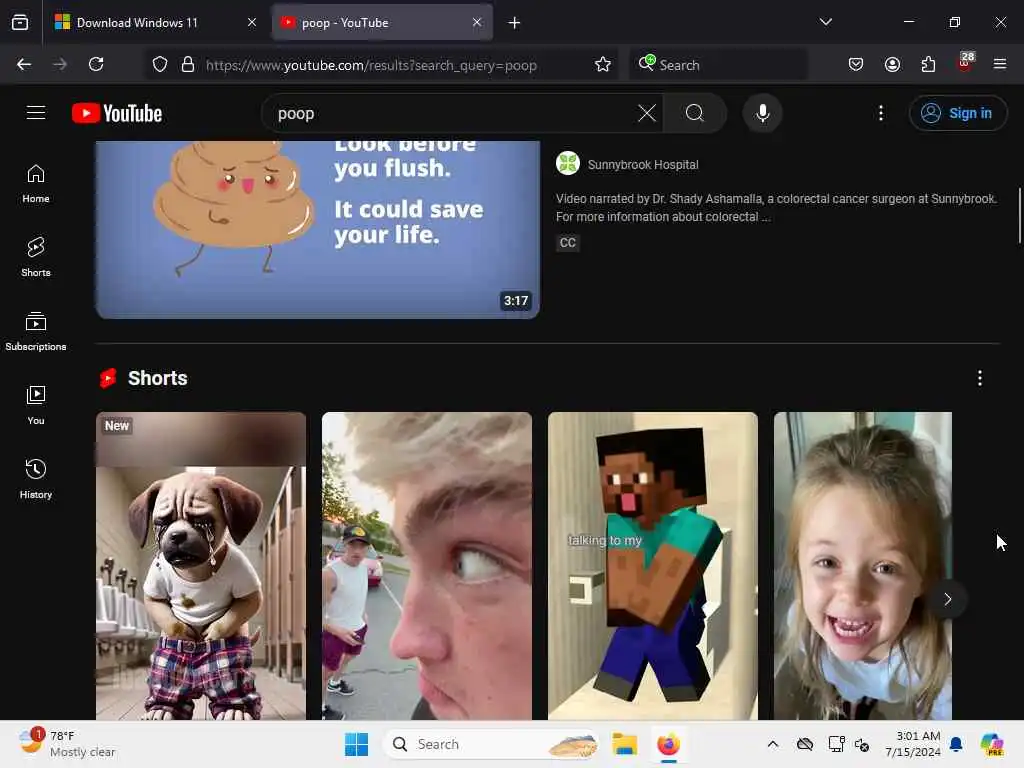This screenshot has height=768, width=1024.
Task: Reload the current page
Action: pyautogui.click(x=96, y=64)
